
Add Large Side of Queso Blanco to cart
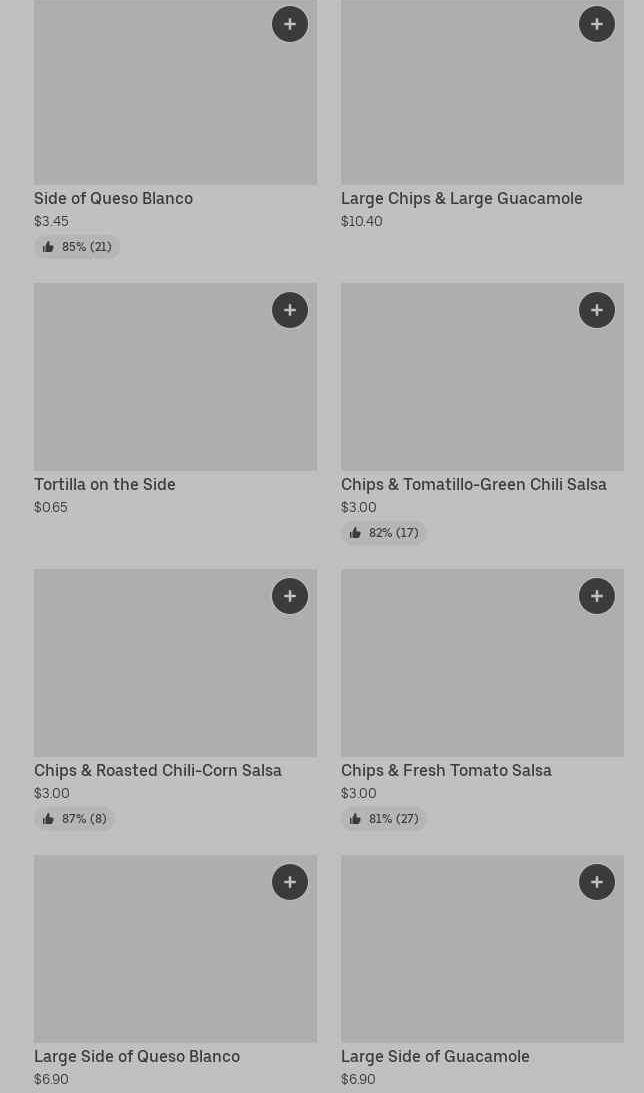click(290, 882)
